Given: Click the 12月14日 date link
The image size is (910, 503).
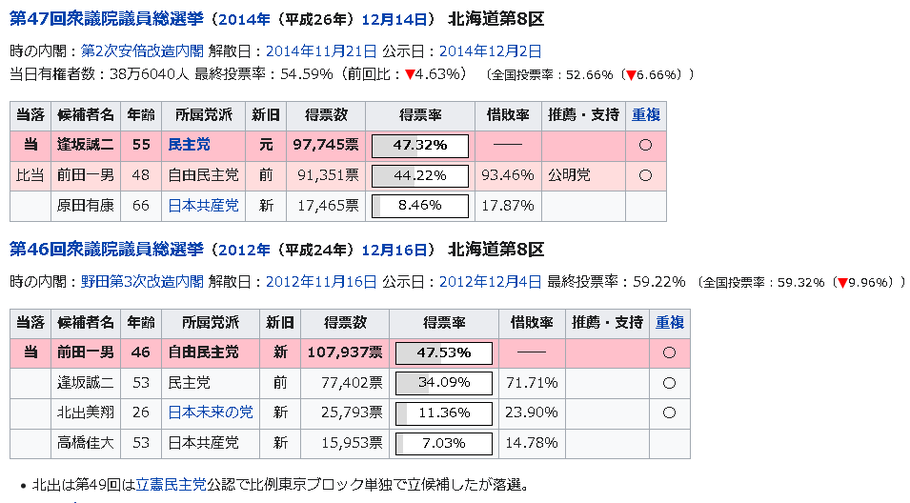Looking at the screenshot, I should click(x=394, y=20).
